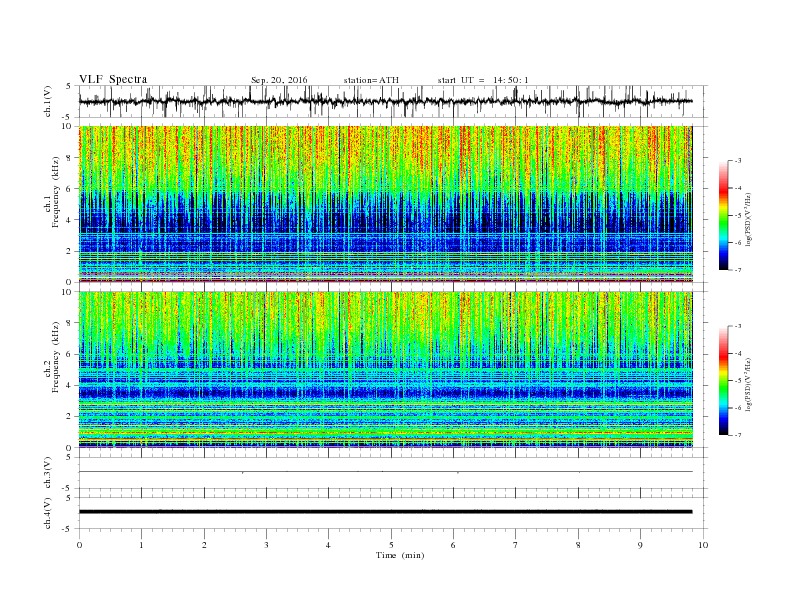The image size is (792, 612).
Task: Click the ch.2 "Frequency (kHz)" axis title
Action: point(56,356)
